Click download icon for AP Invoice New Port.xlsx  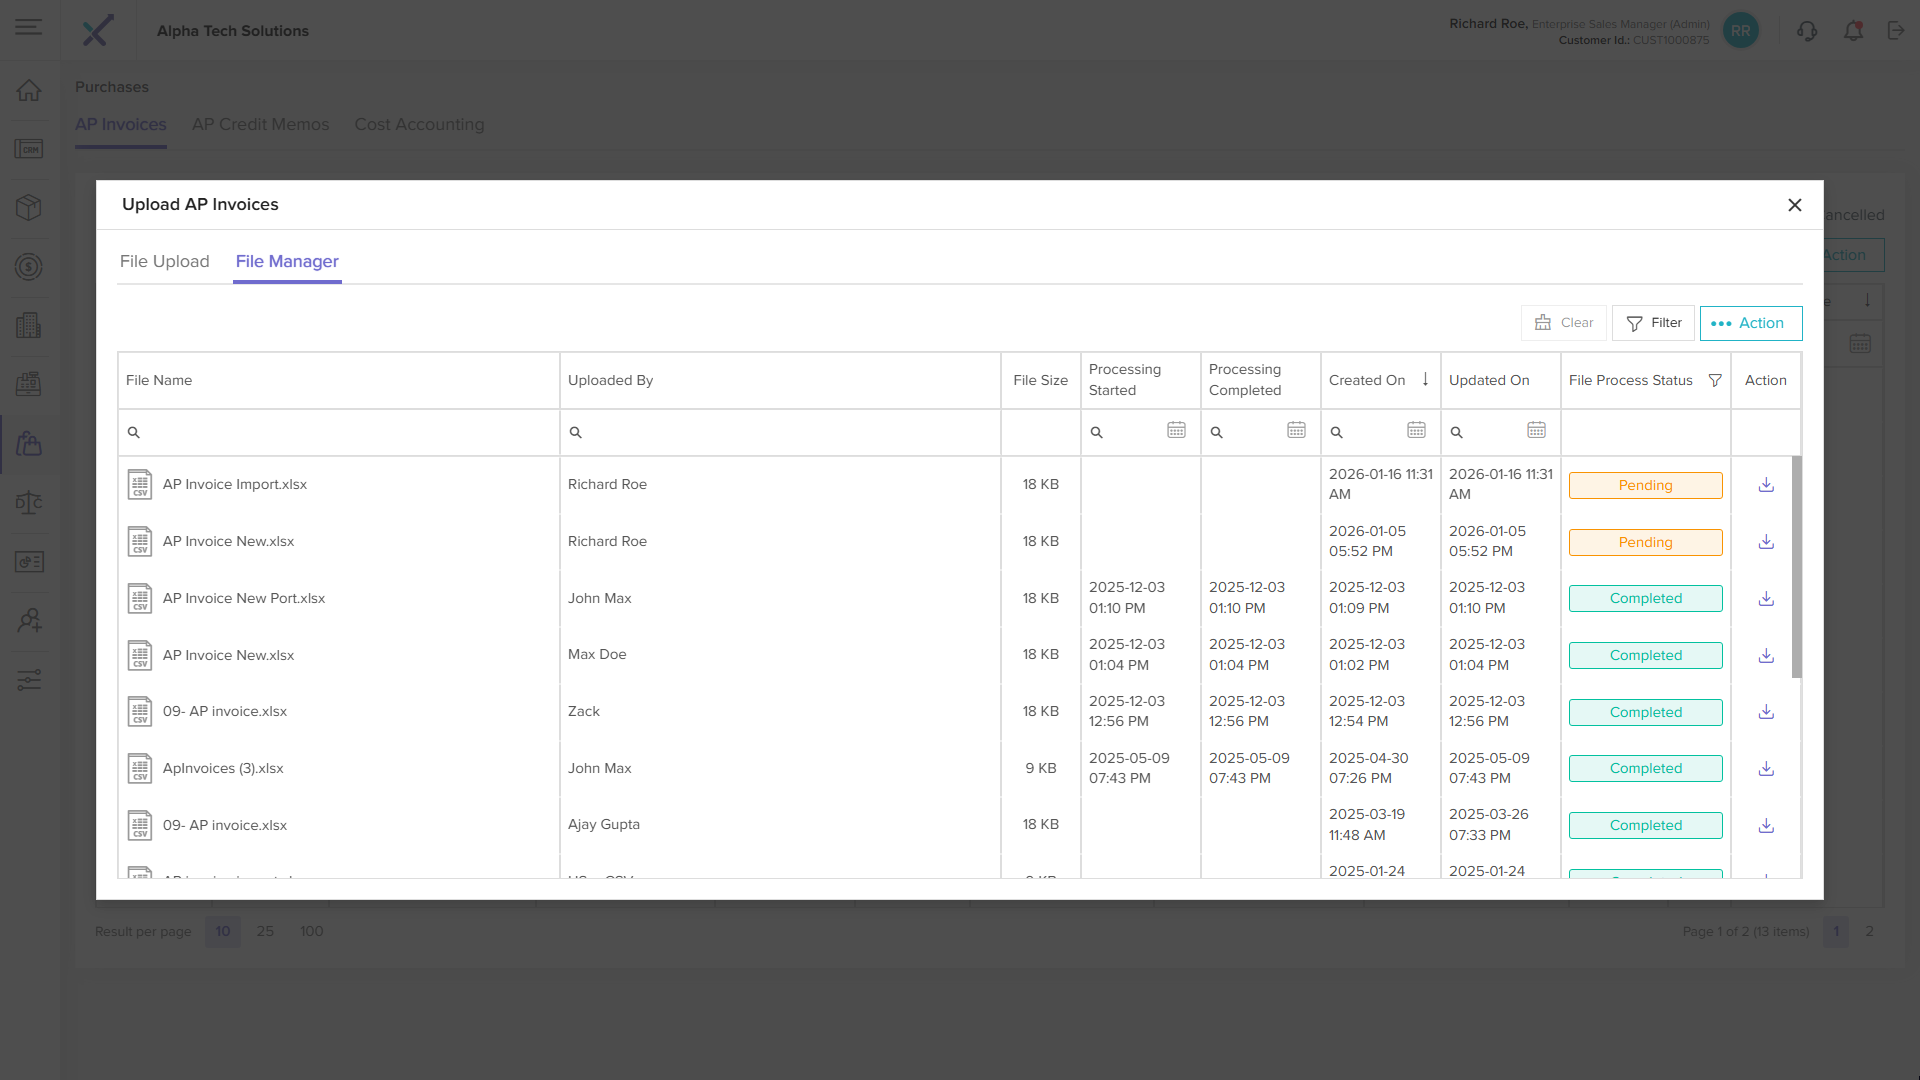[x=1766, y=598]
